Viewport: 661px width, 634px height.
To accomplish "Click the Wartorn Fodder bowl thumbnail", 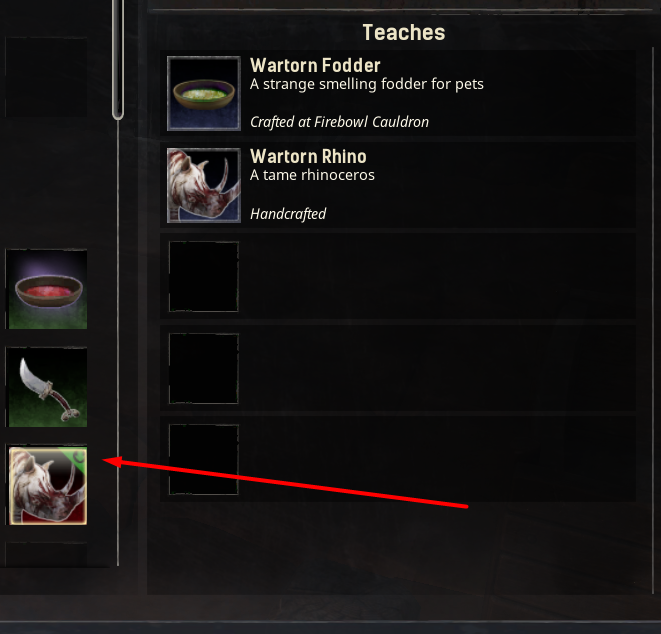I will [204, 94].
